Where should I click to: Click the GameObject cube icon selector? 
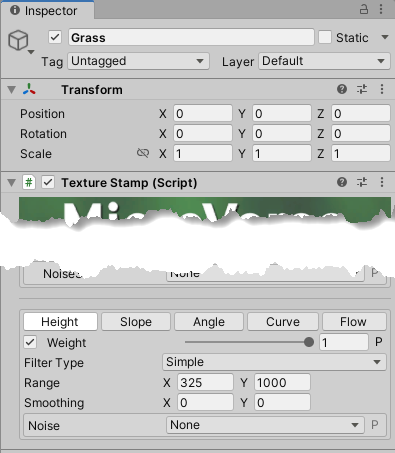[x=21, y=41]
